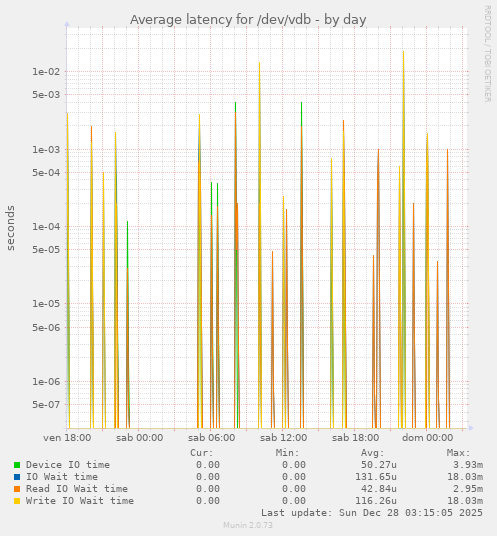497x536 pixels.
Task: Click the 'Munin 2.0.73' footer text
Action: [x=248, y=525]
